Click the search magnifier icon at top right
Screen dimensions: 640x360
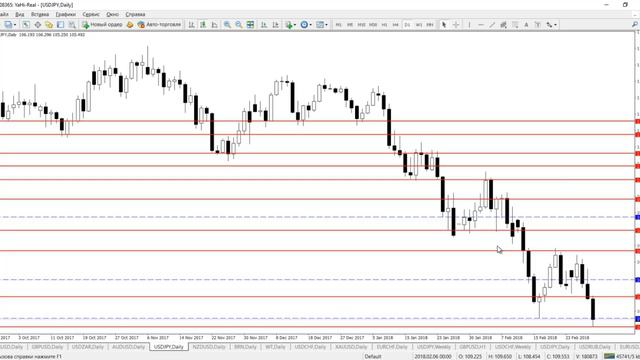(x=635, y=25)
